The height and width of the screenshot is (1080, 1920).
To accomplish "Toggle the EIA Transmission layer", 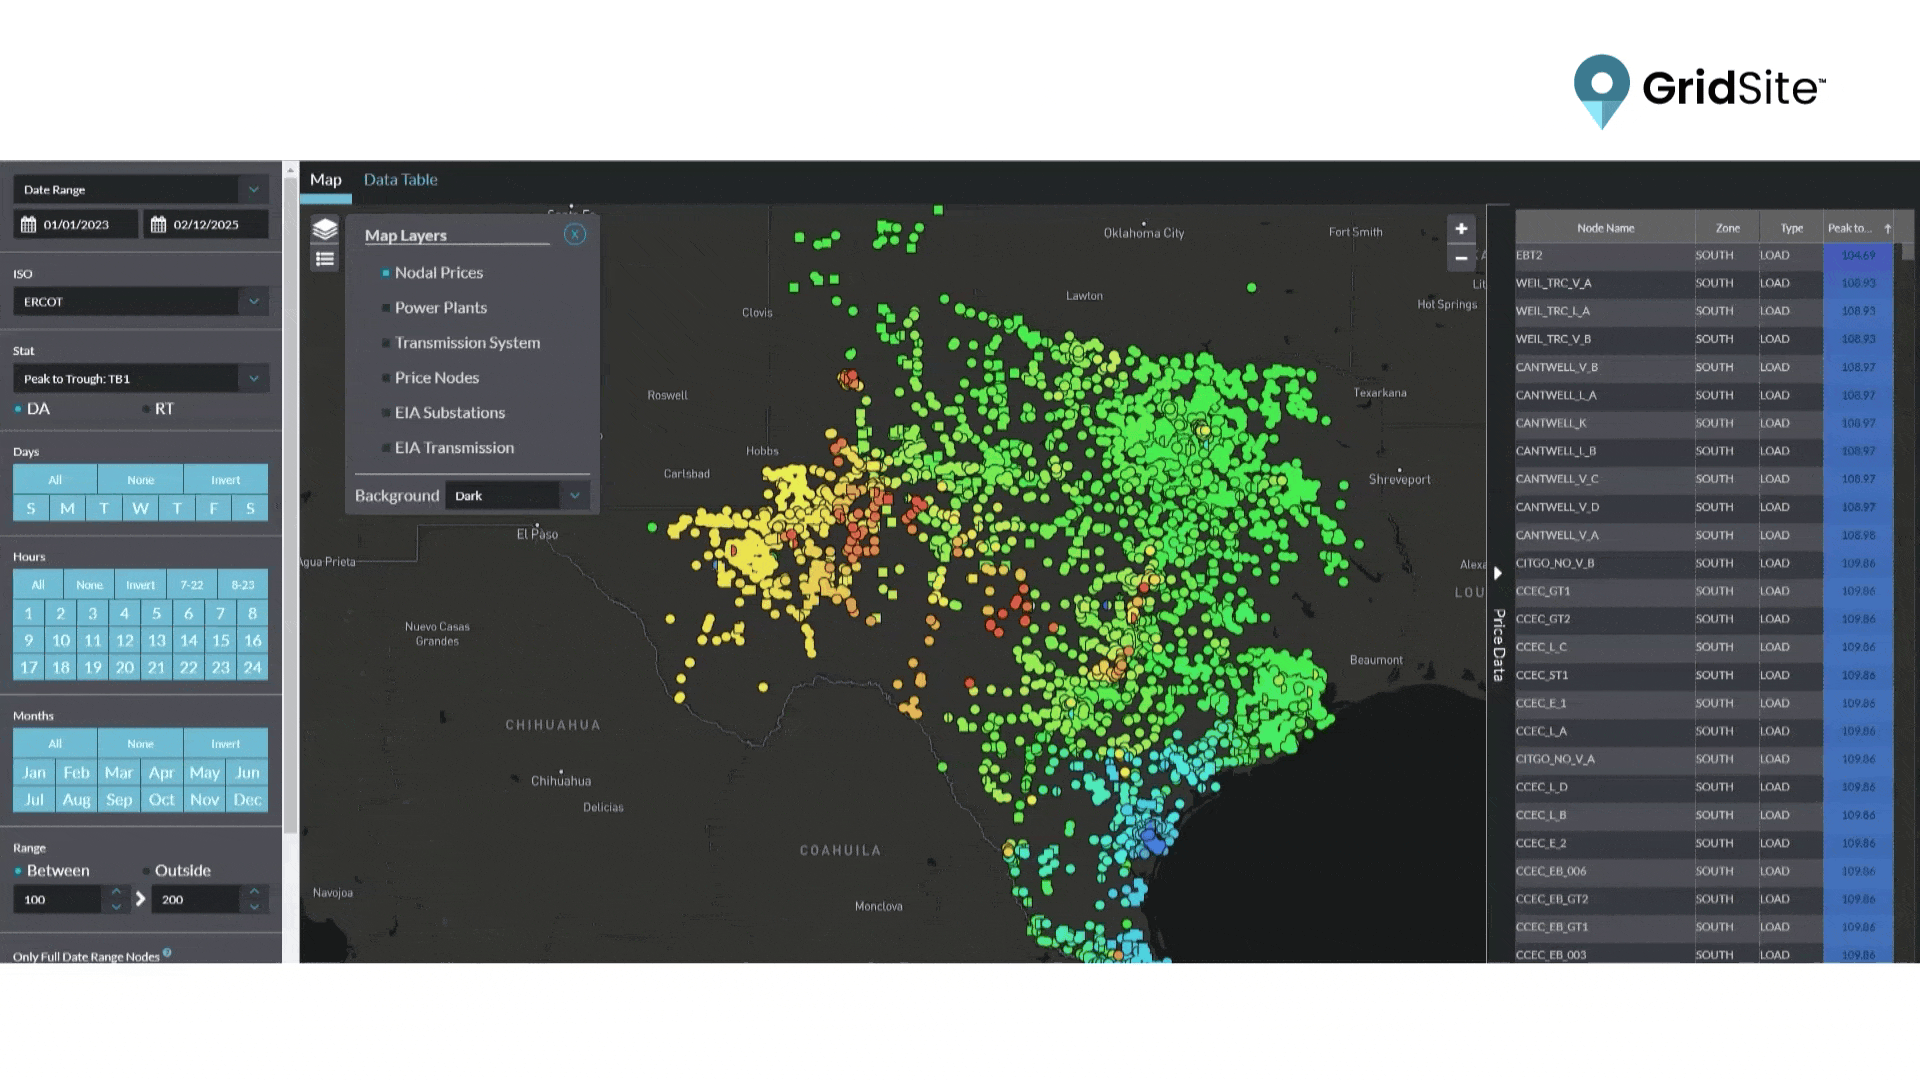I will click(x=385, y=448).
